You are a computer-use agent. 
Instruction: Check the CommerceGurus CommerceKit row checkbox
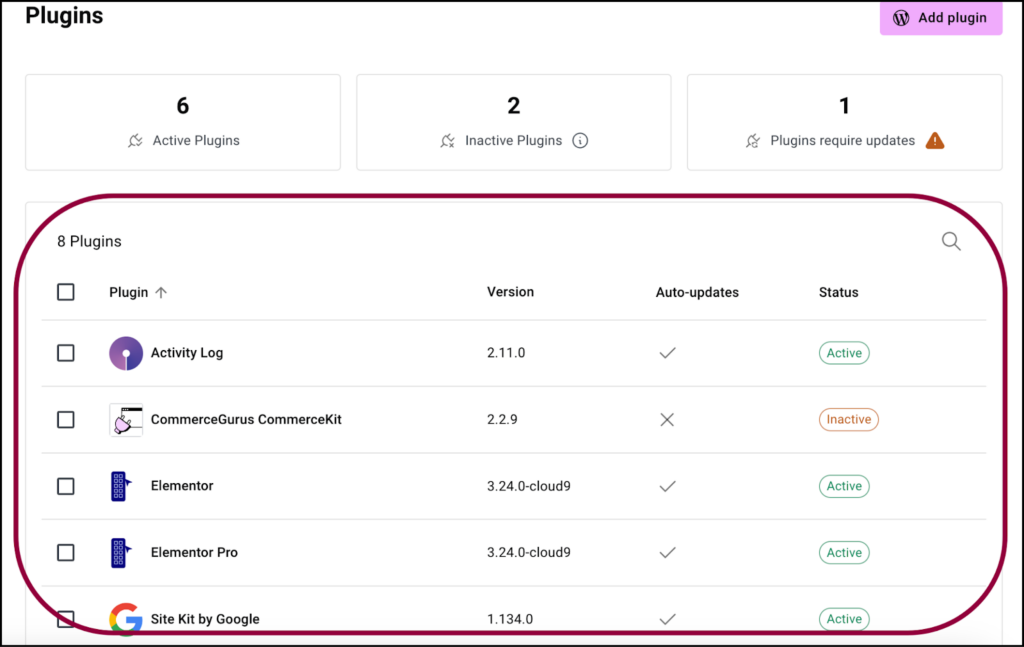[66, 420]
